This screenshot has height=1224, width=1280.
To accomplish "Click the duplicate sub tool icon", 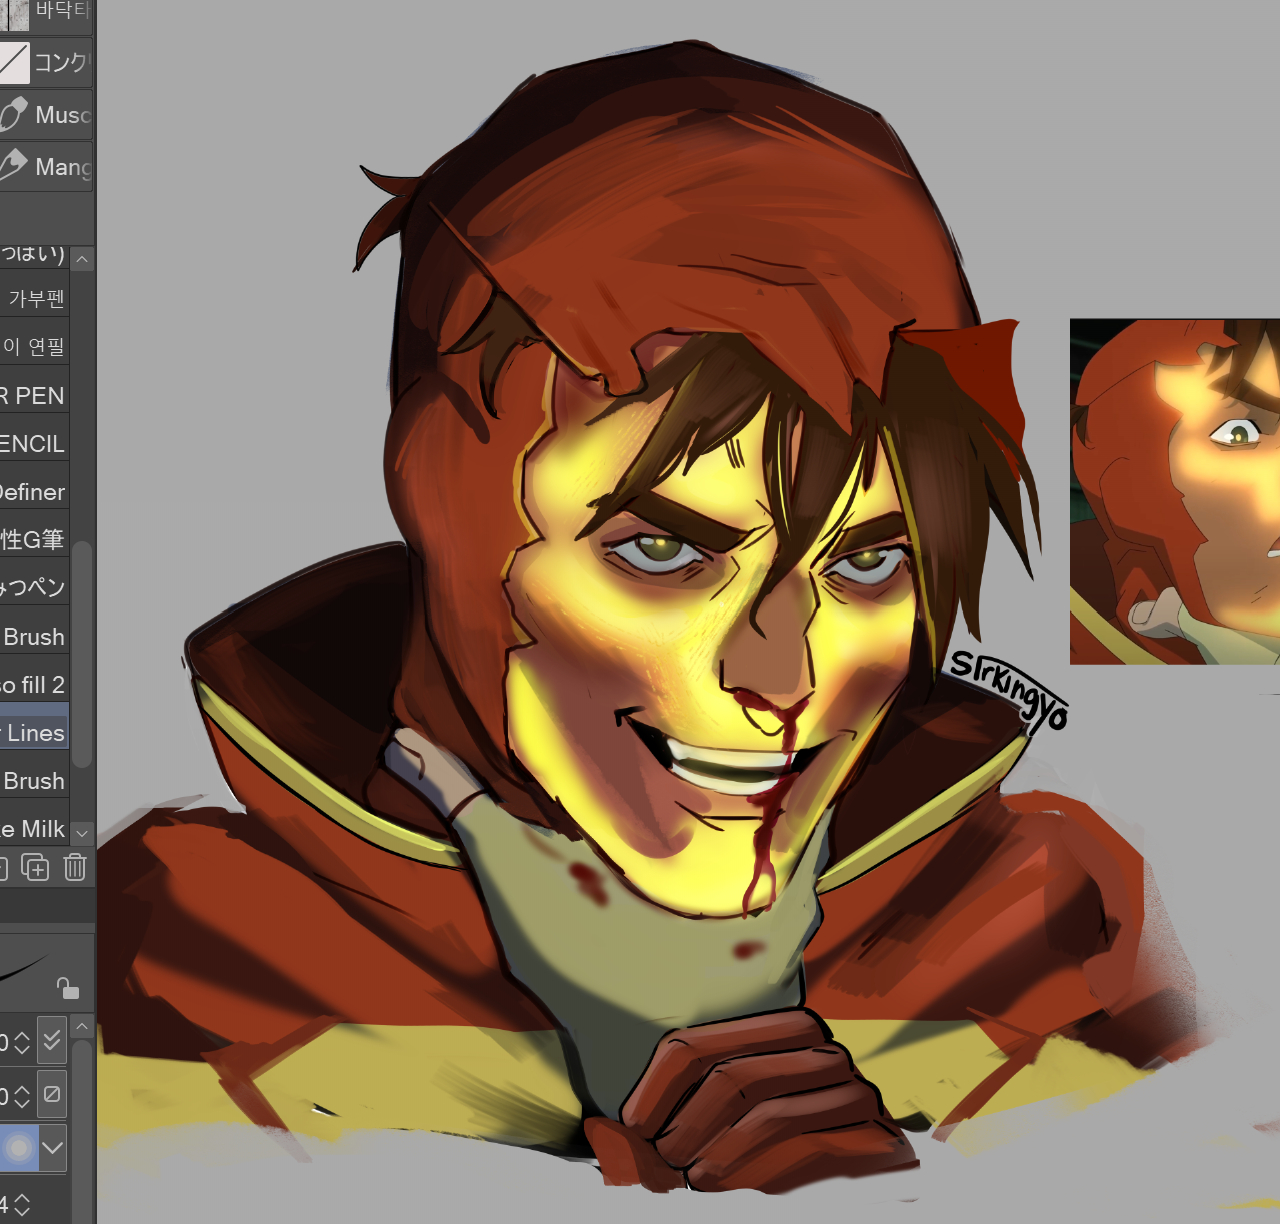I will tap(35, 867).
